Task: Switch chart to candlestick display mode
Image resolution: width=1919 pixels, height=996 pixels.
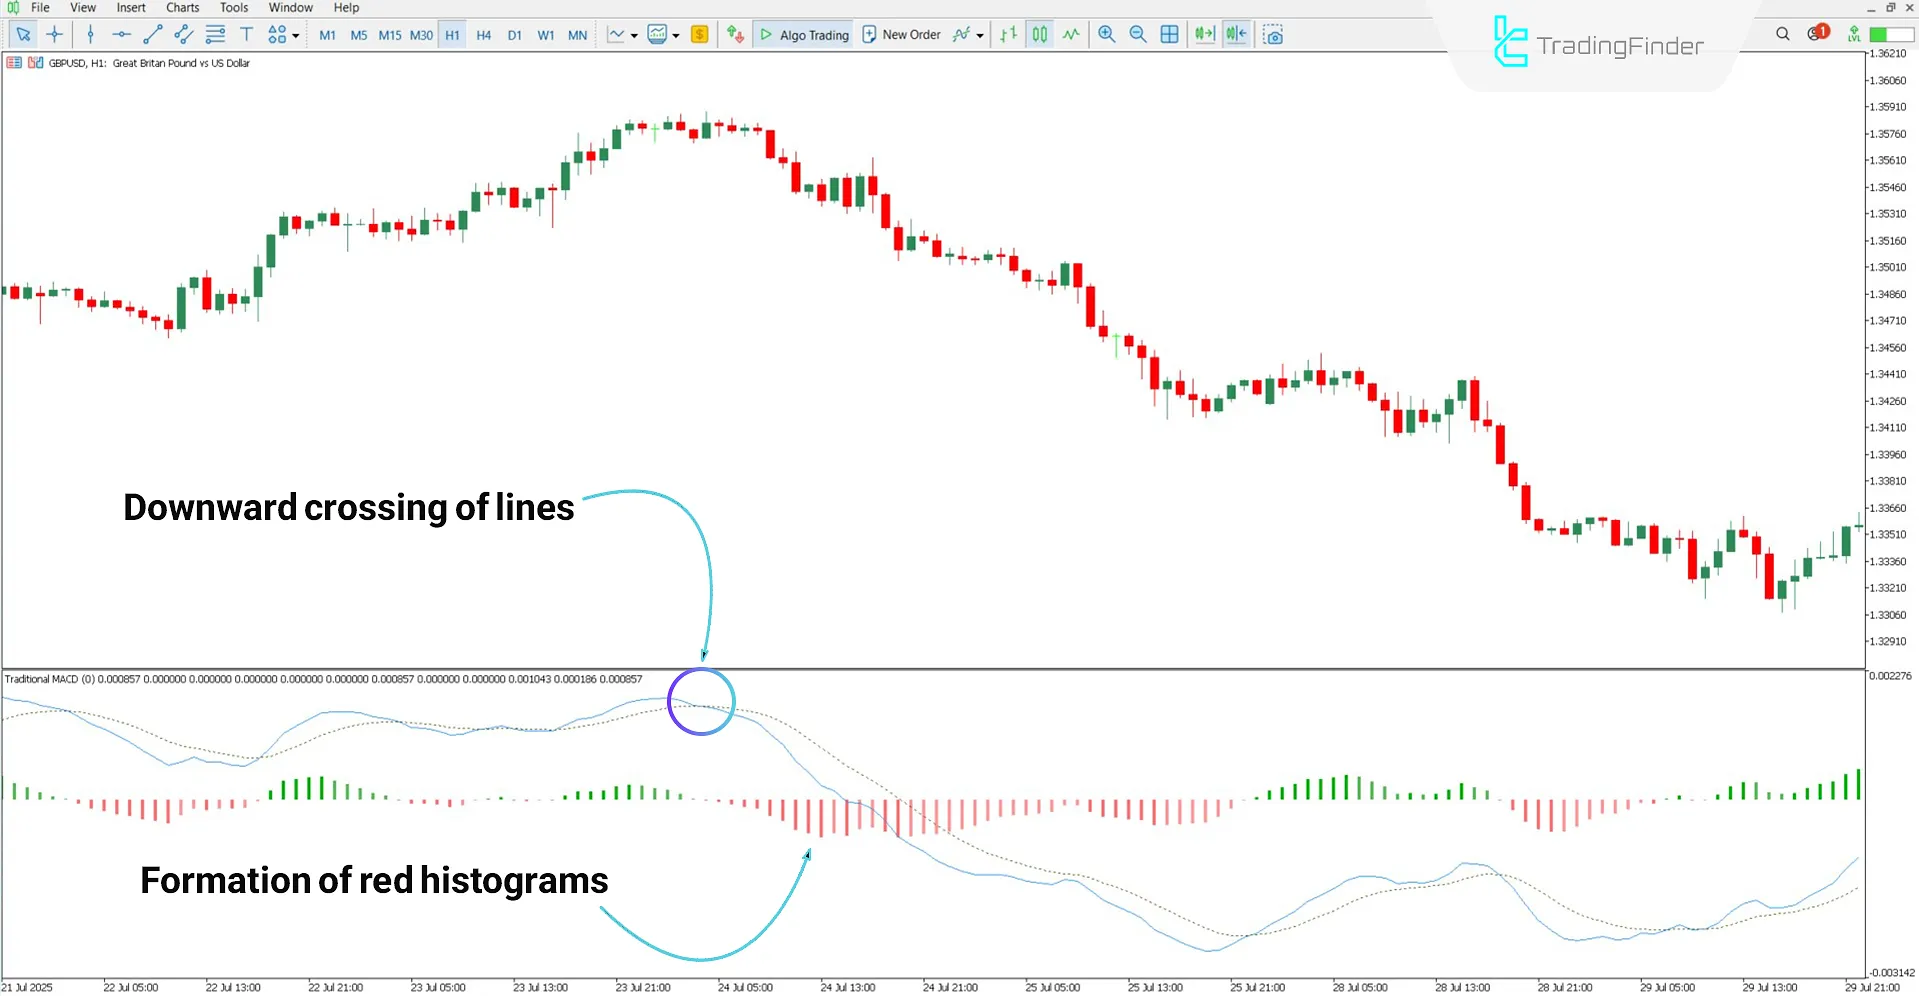Action: pos(1039,35)
